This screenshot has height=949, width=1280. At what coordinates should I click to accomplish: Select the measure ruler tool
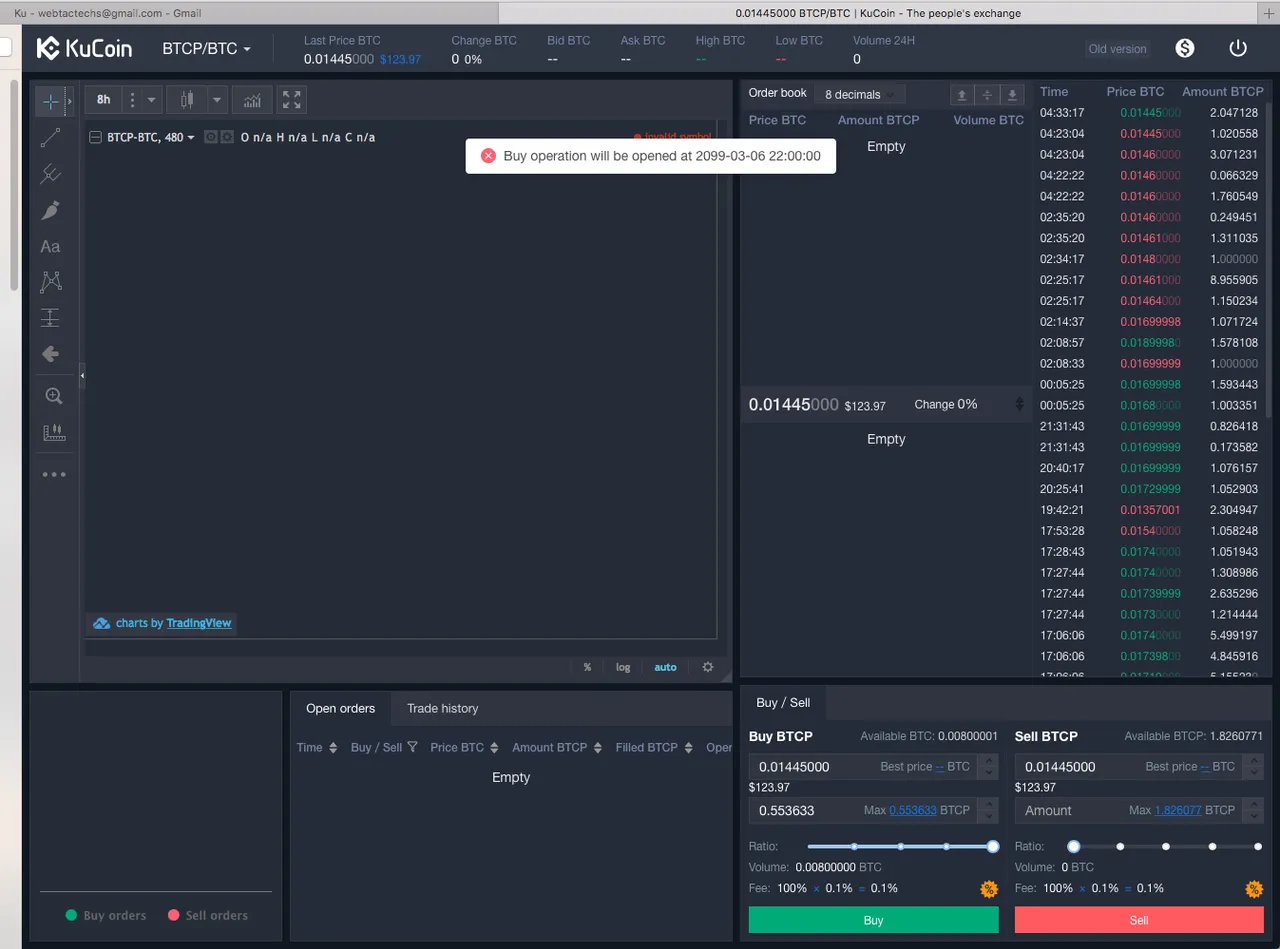(x=54, y=433)
